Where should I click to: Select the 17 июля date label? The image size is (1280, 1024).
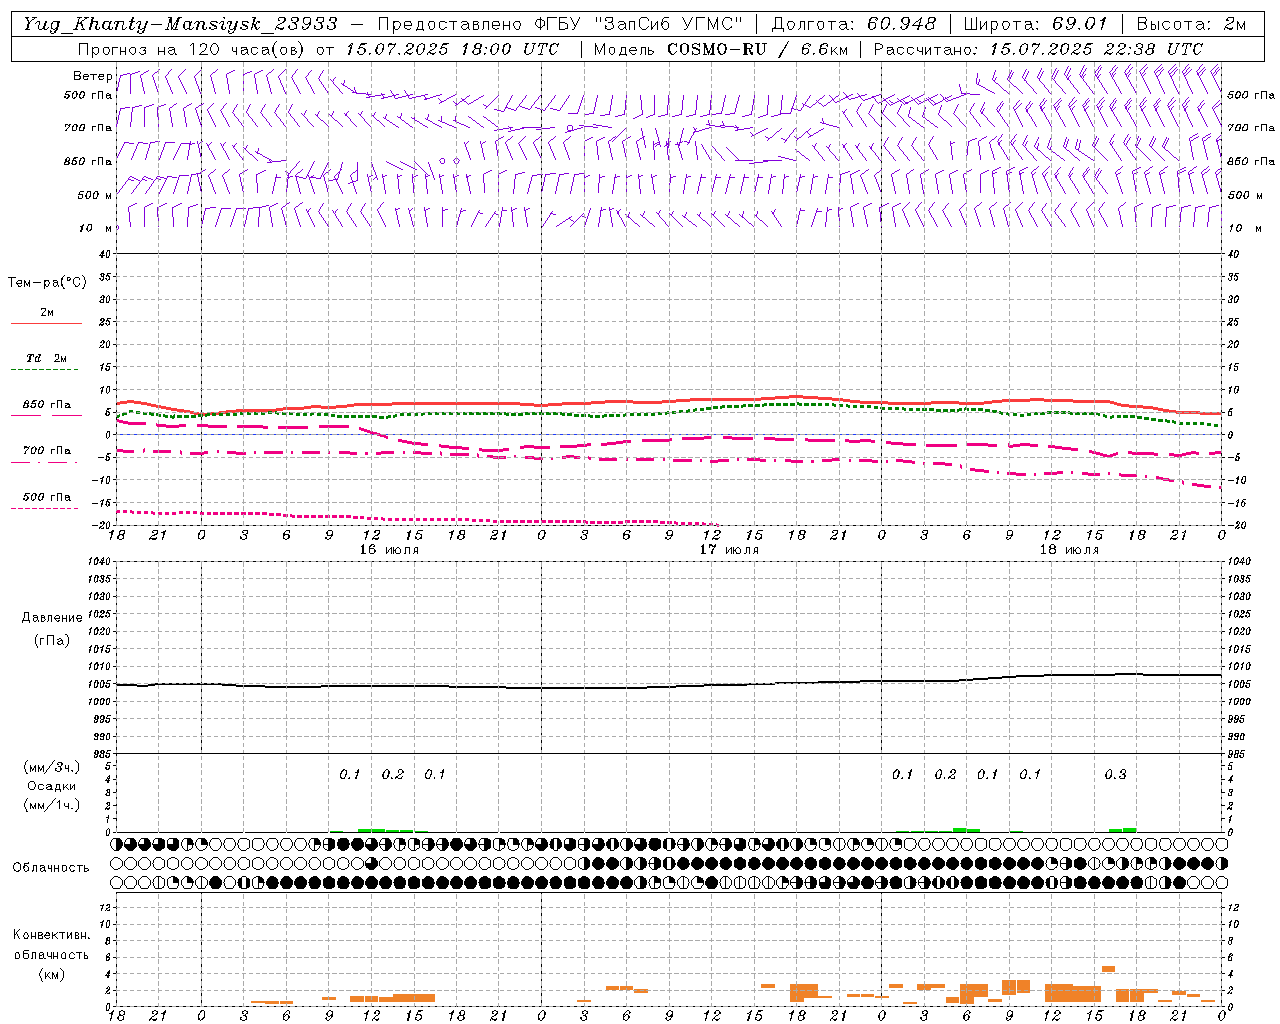click(729, 549)
